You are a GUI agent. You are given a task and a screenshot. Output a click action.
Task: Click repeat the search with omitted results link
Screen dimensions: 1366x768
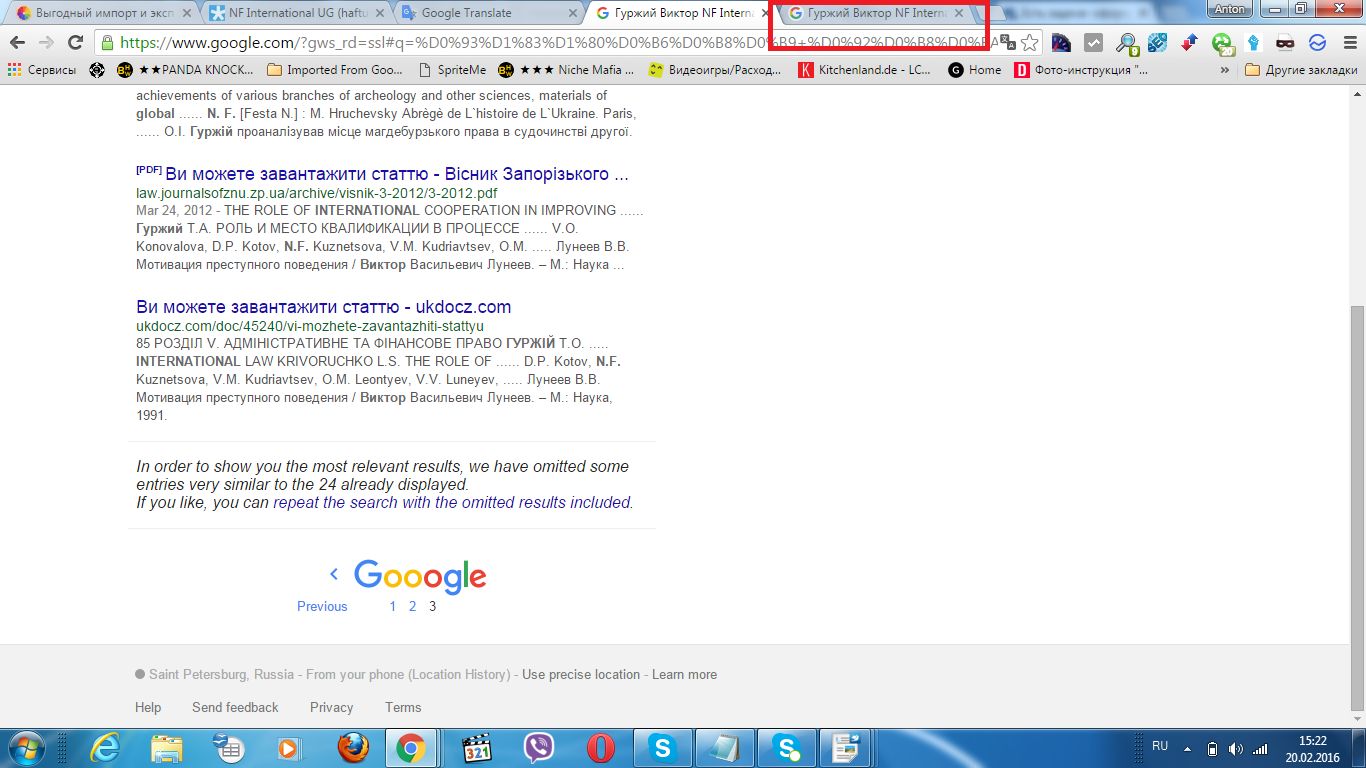[451, 502]
